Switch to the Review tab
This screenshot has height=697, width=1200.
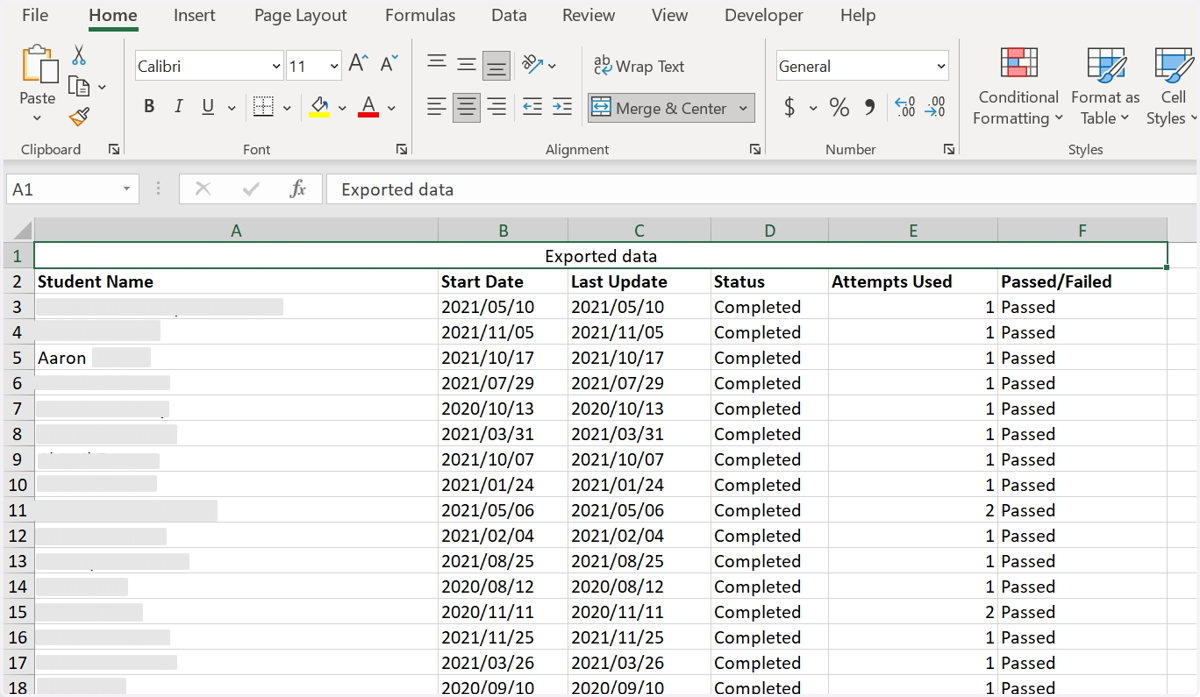[589, 15]
